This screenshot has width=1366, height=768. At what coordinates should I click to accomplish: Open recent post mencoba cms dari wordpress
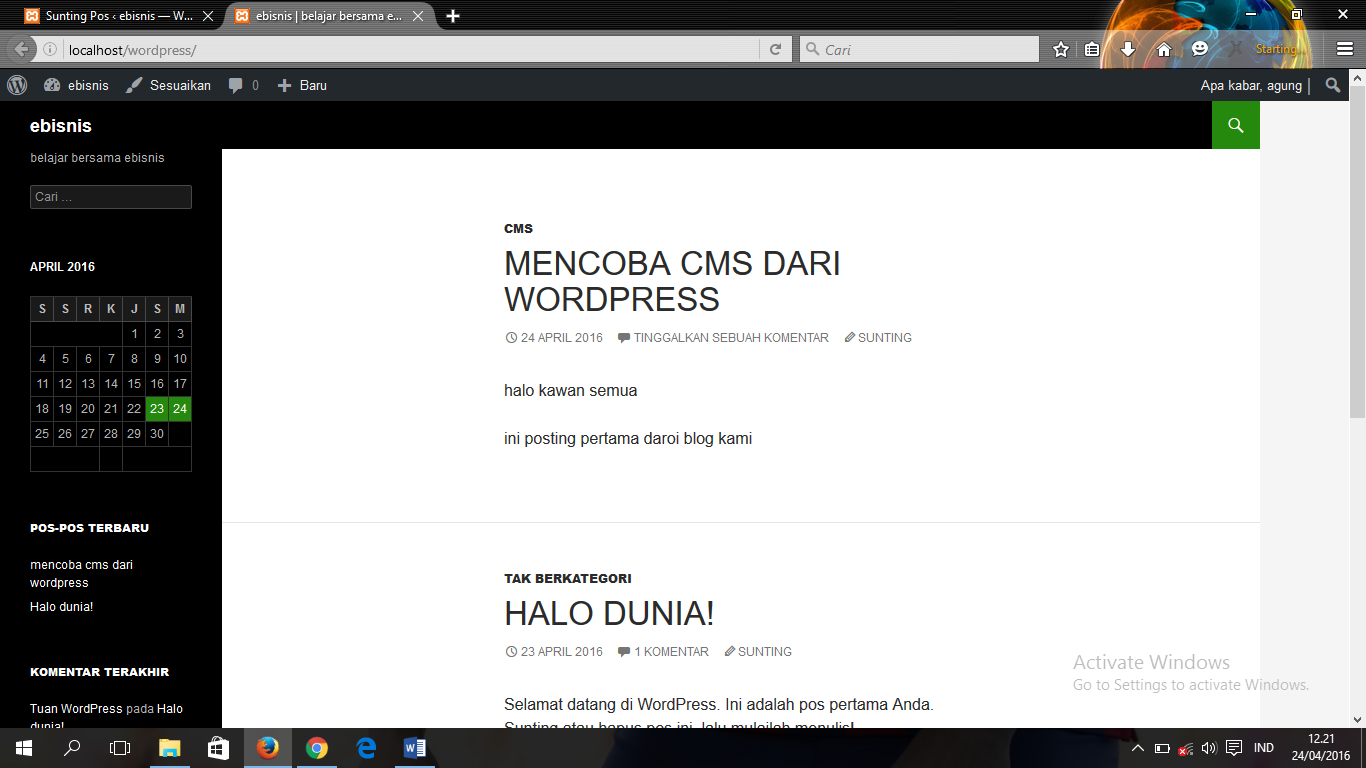point(81,574)
